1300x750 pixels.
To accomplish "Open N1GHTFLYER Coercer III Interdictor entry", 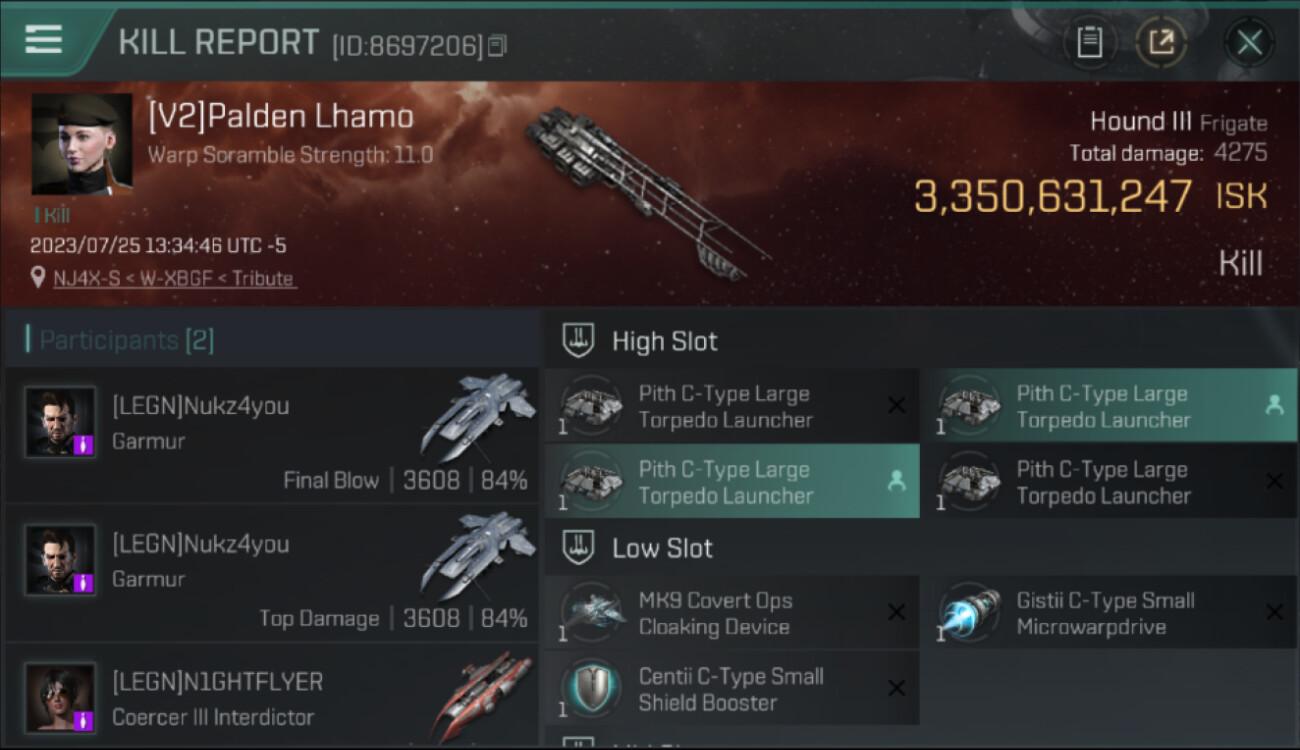I will point(271,694).
